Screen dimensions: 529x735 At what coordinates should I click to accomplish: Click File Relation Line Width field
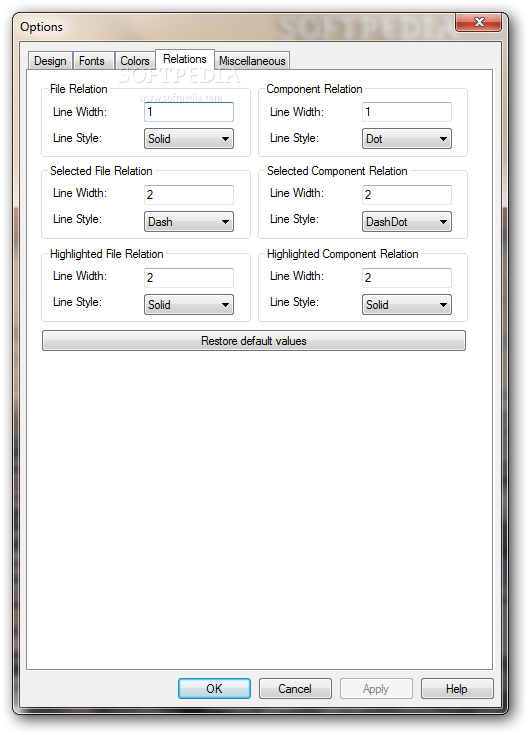(x=189, y=112)
